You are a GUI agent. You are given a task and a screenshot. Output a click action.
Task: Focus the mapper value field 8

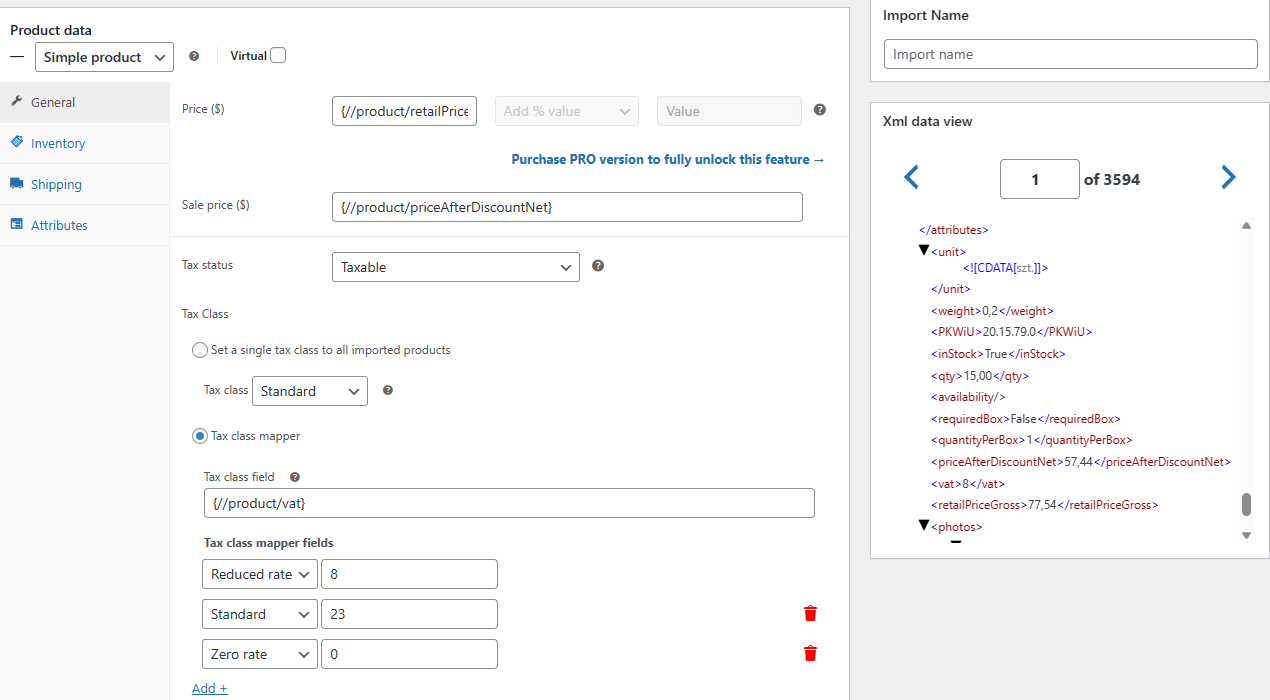coord(409,574)
